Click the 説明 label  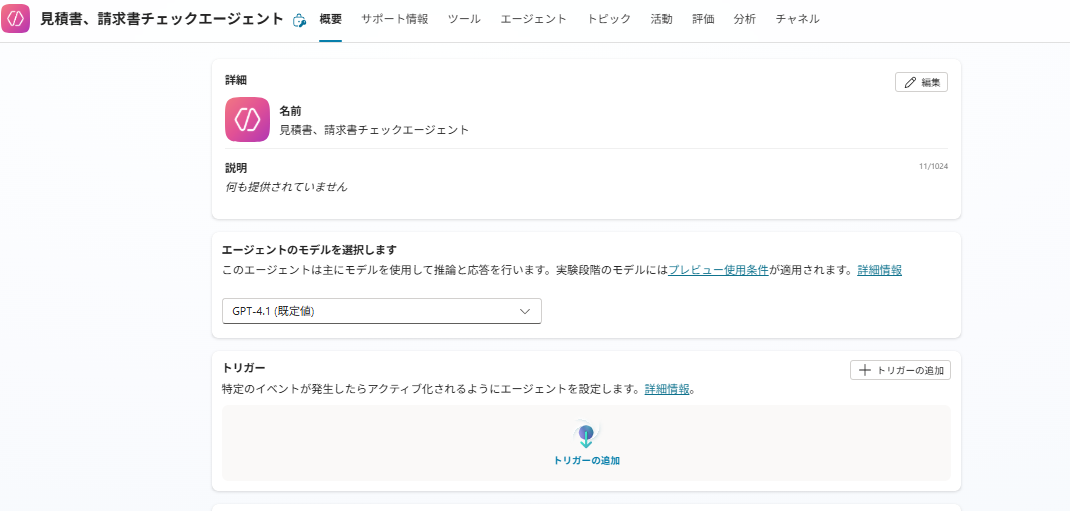click(x=236, y=168)
